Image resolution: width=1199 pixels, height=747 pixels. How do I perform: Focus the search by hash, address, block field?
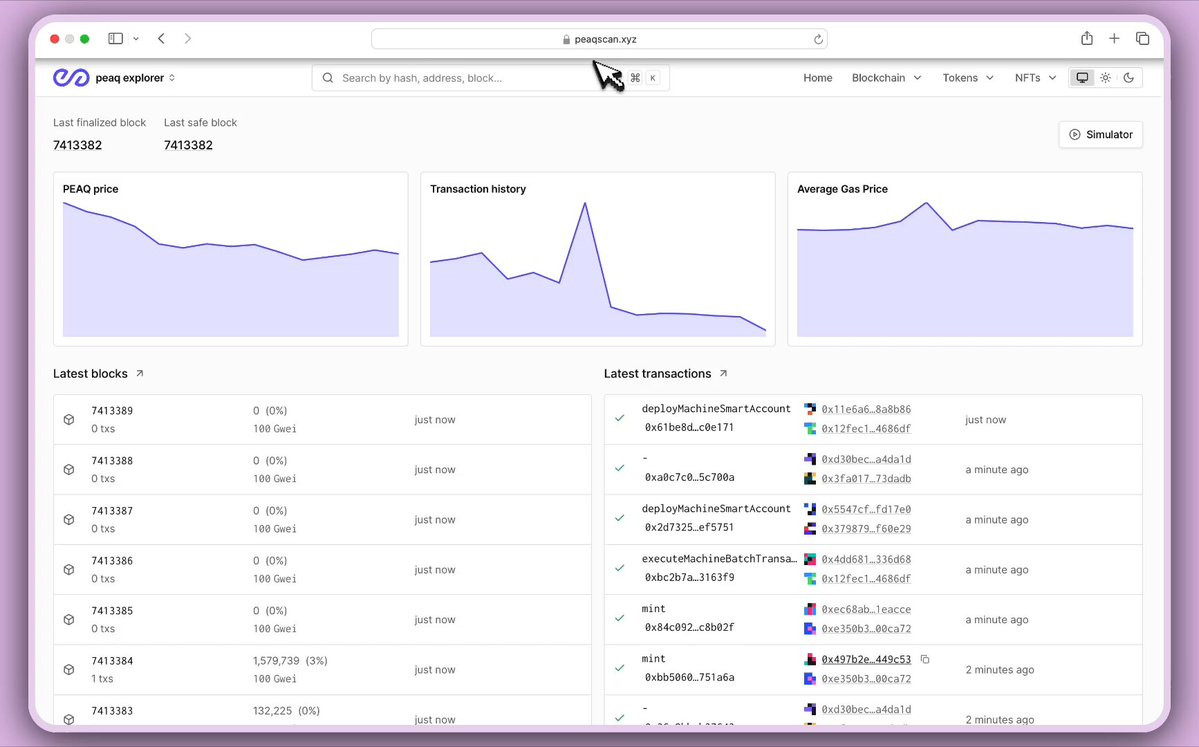coord(490,78)
